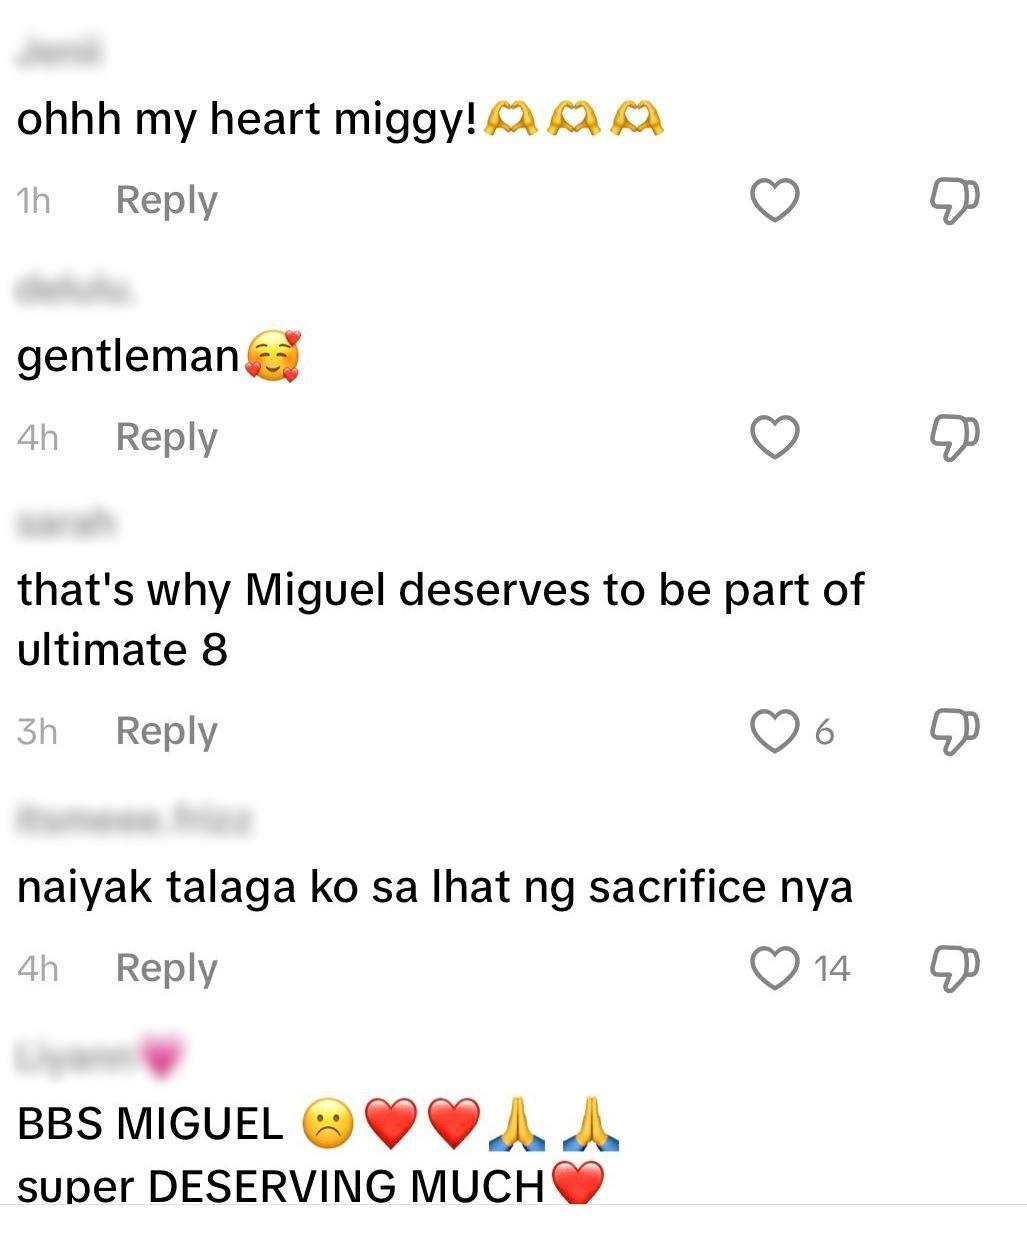1027x1254 pixels.
Task: Dislike the "ohhh my heart miggy" comment
Action: [x=954, y=201]
